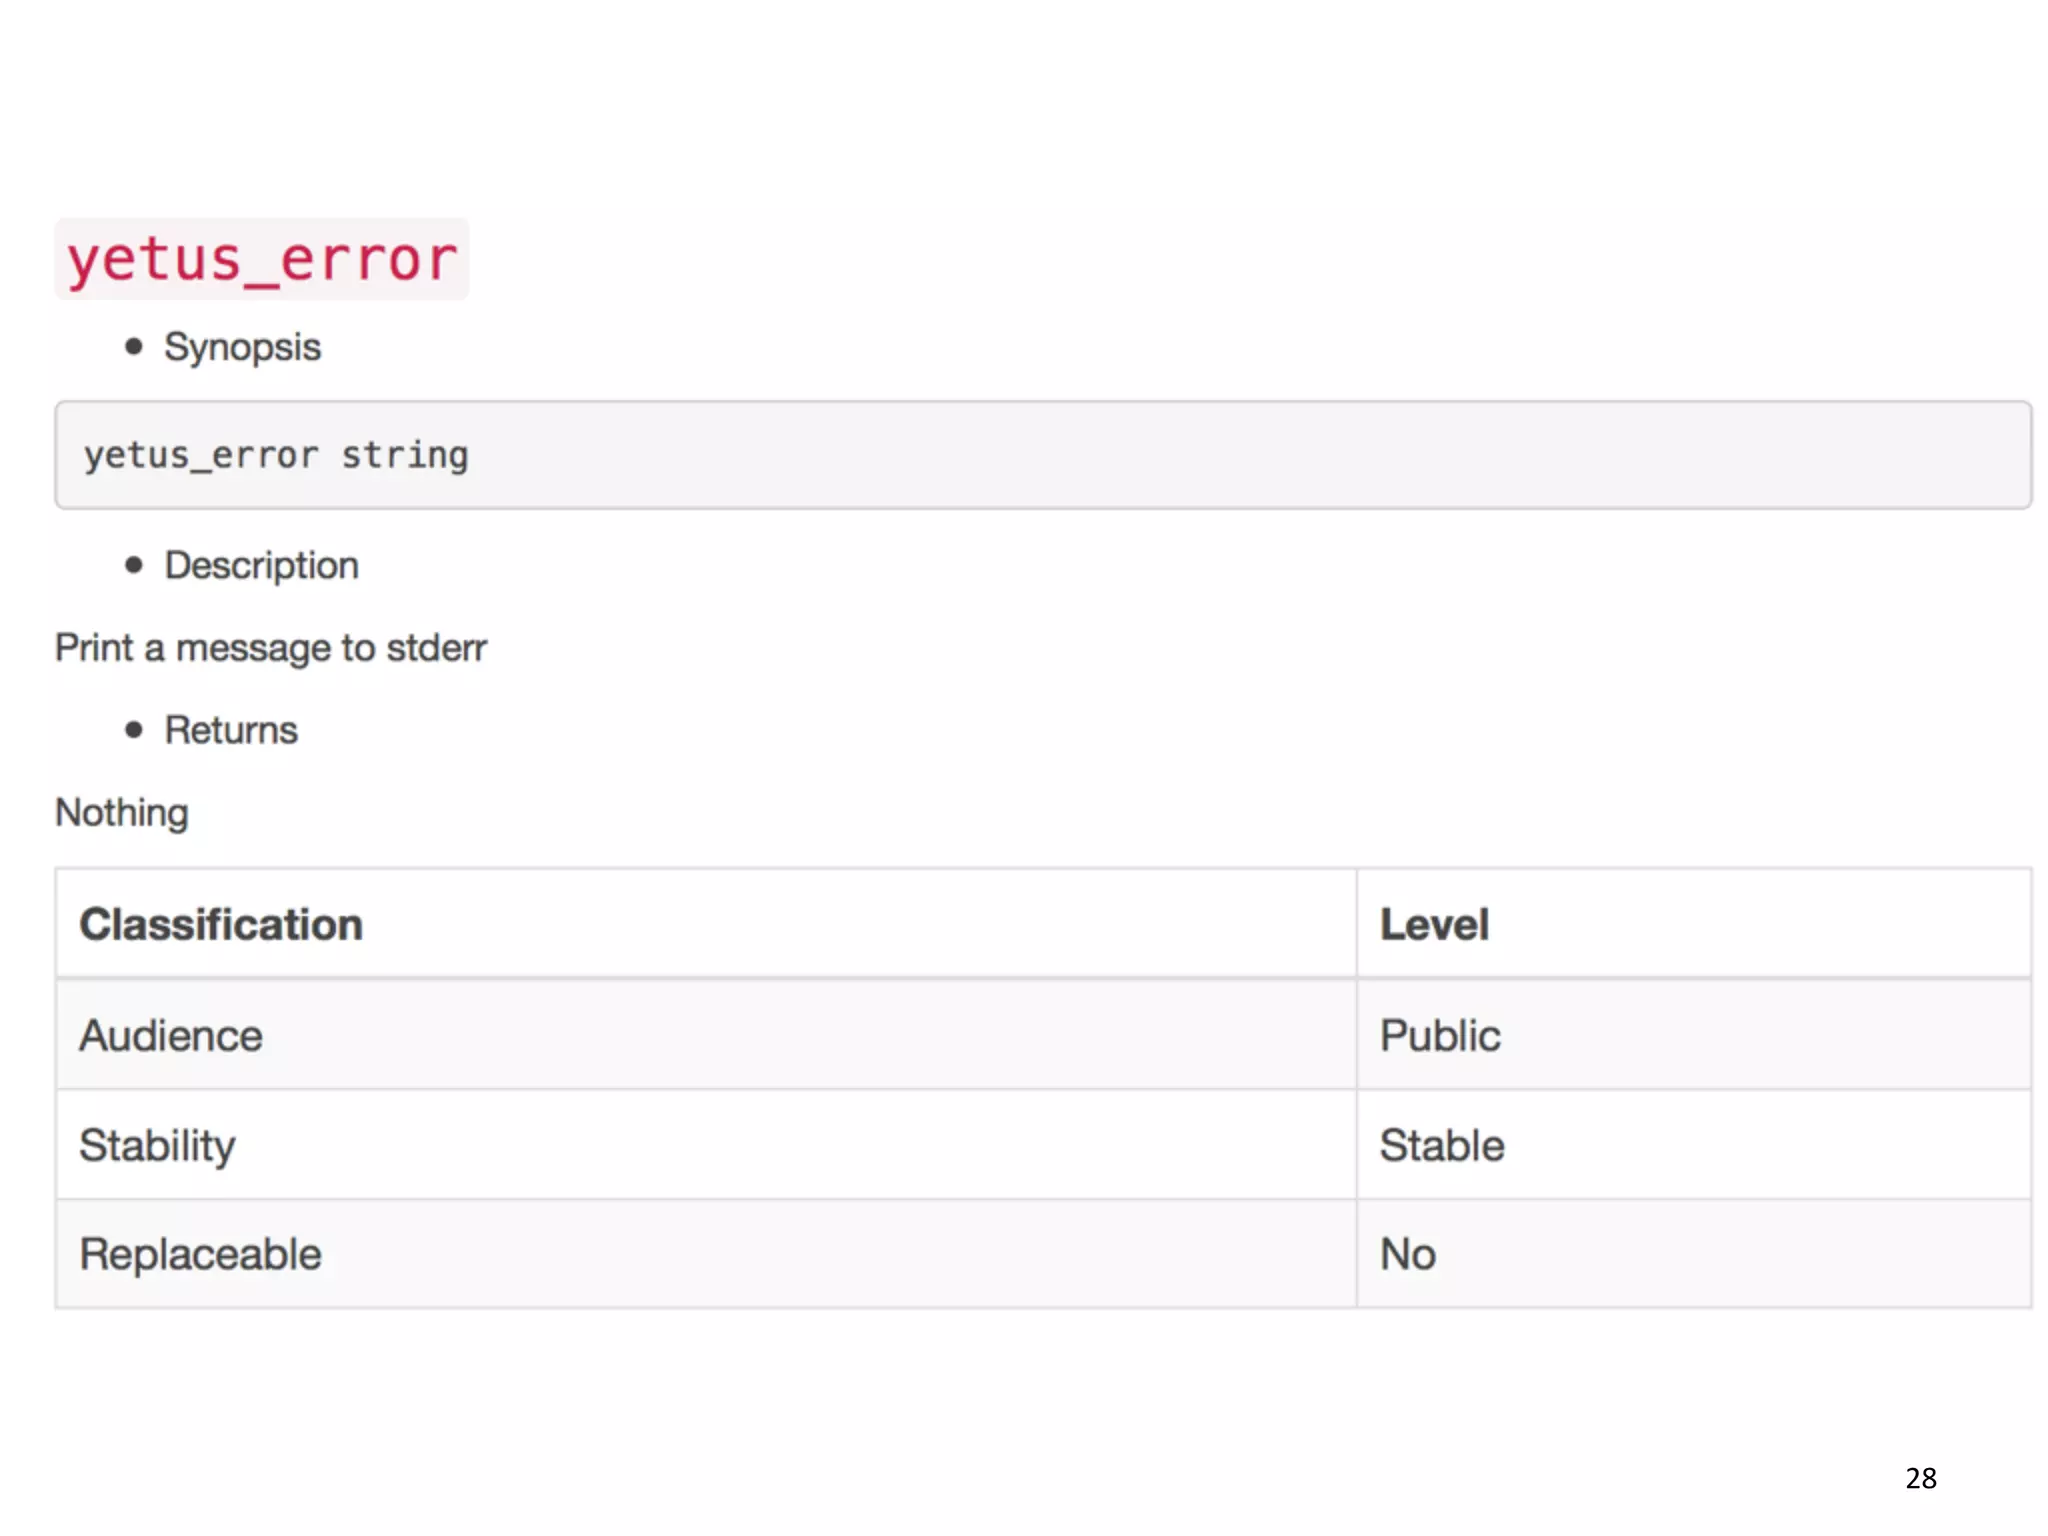Click the bullet dot before Synopsis
This screenshot has height=1536, width=2048.
(134, 347)
